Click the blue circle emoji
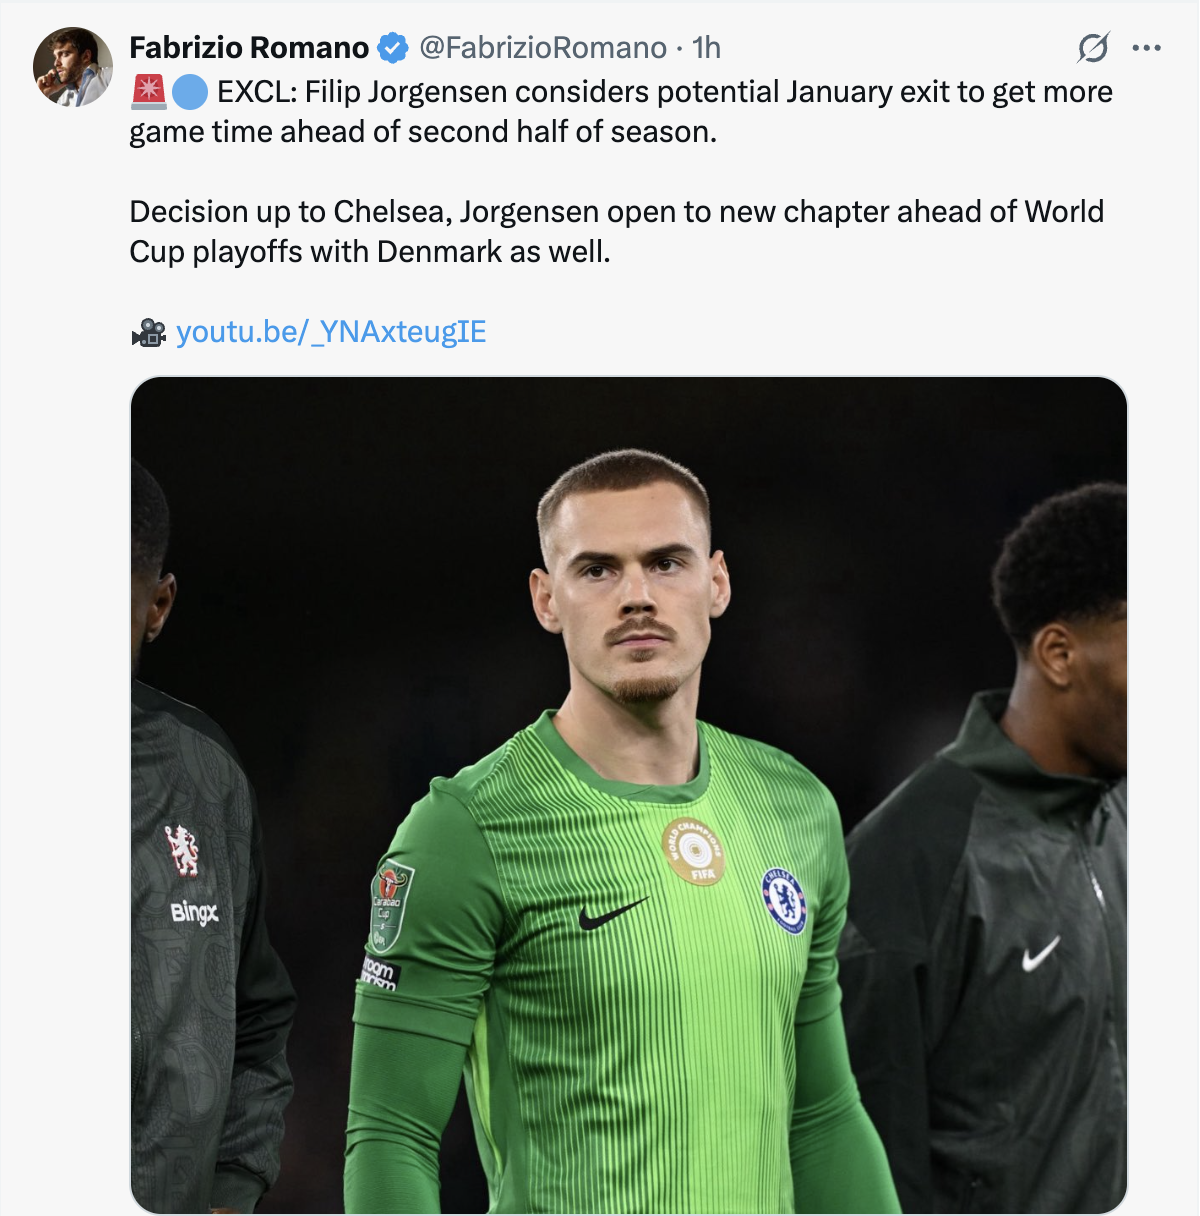 point(189,92)
